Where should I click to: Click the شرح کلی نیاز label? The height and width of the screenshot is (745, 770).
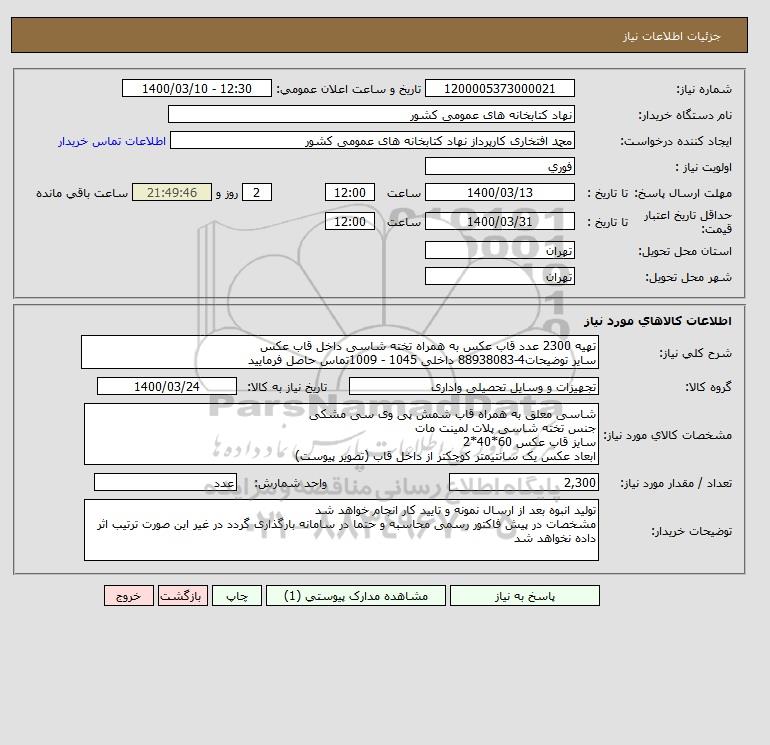[695, 353]
